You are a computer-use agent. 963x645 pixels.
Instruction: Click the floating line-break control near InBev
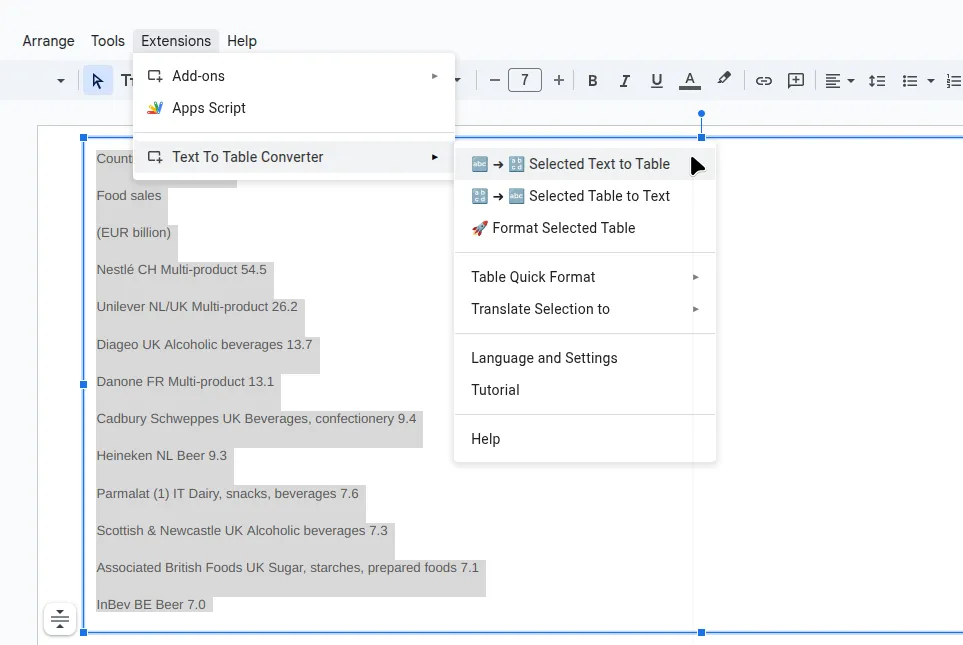(60, 618)
